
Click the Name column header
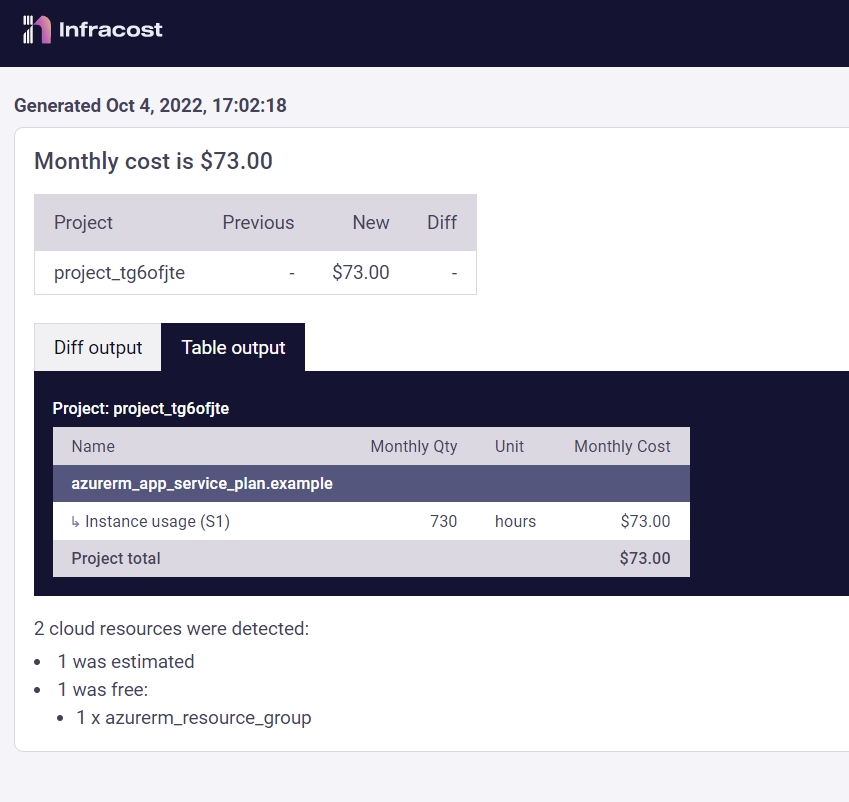93,447
